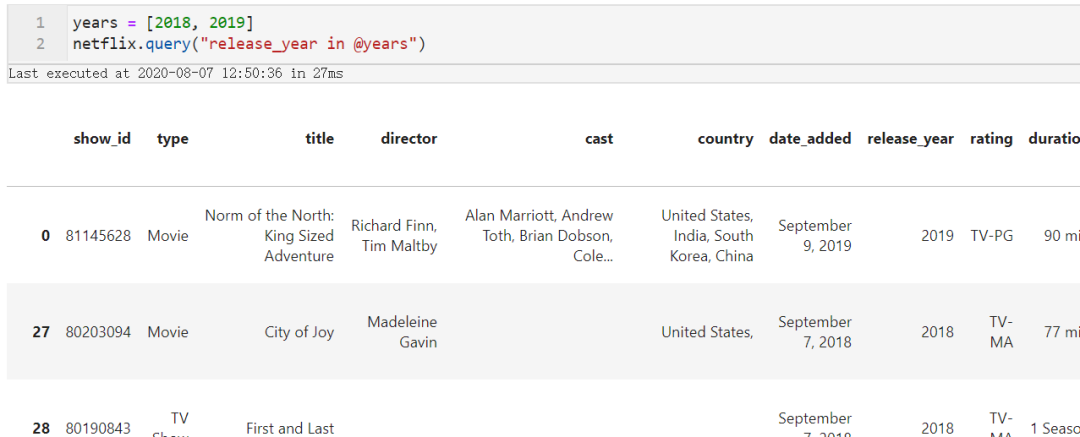The height and width of the screenshot is (437, 1080).
Task: Select show_id 81145628 cell
Action: point(98,236)
